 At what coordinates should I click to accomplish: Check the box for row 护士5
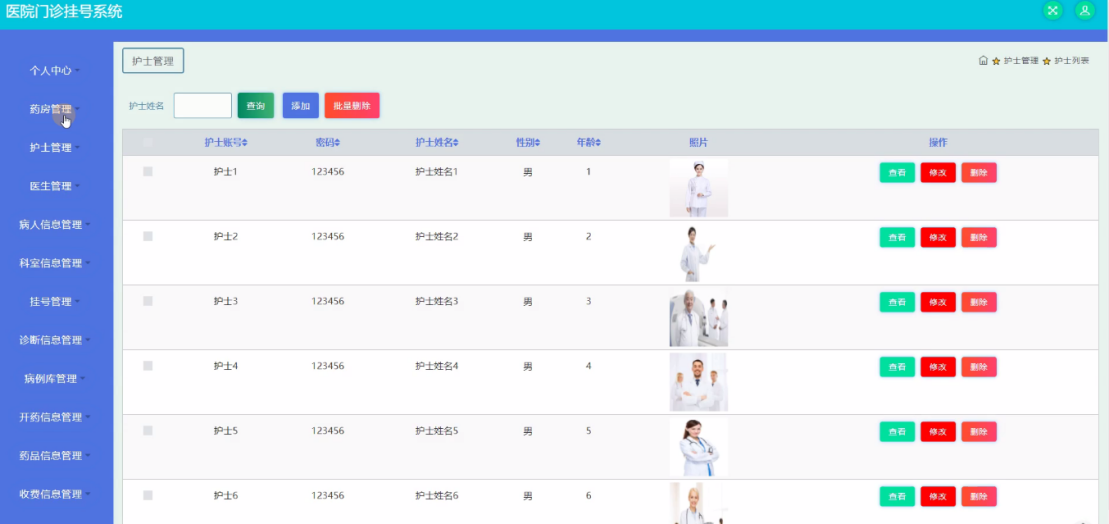(x=148, y=431)
